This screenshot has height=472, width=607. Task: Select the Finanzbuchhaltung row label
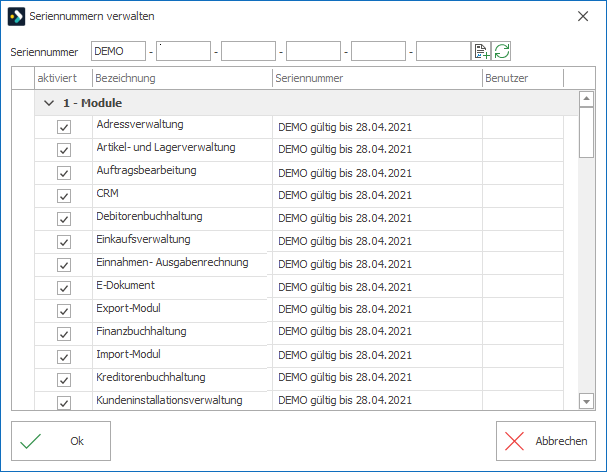[141, 331]
